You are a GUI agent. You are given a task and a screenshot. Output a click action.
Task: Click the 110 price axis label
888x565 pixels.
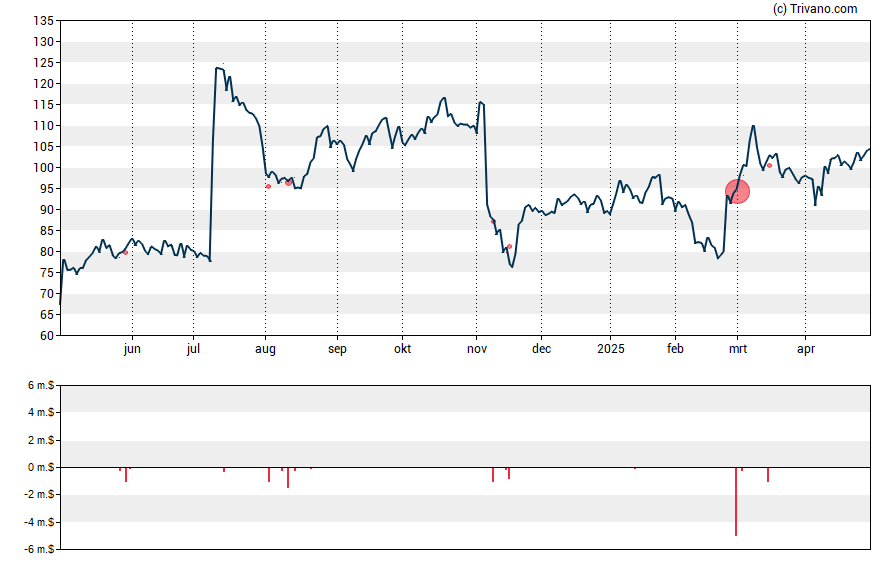pyautogui.click(x=44, y=126)
